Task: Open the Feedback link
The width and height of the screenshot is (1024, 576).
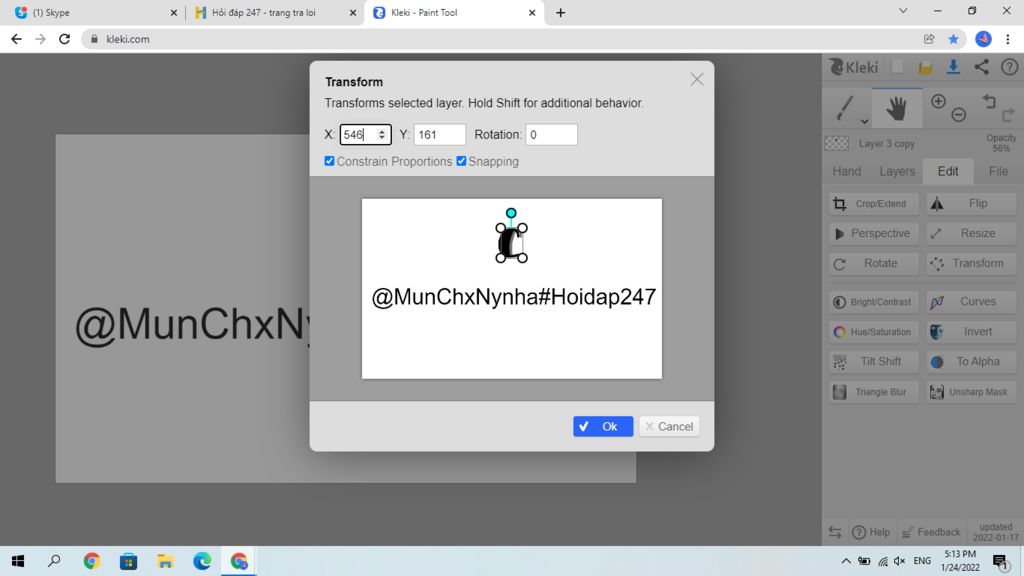Action: pos(931,532)
